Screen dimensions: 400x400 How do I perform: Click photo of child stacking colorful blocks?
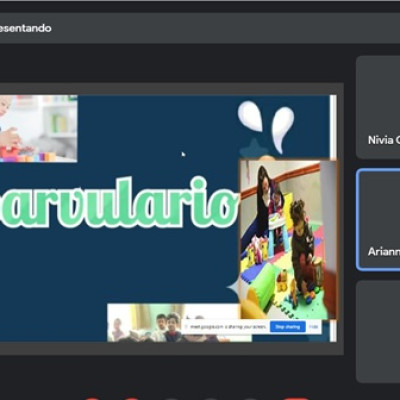point(38,129)
